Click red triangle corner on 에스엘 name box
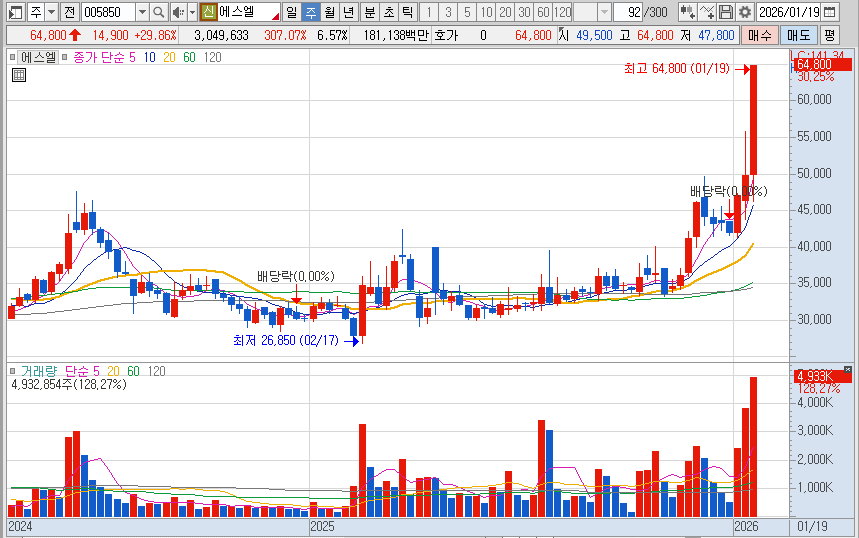Screen dimensions: 859x538 (277, 16)
